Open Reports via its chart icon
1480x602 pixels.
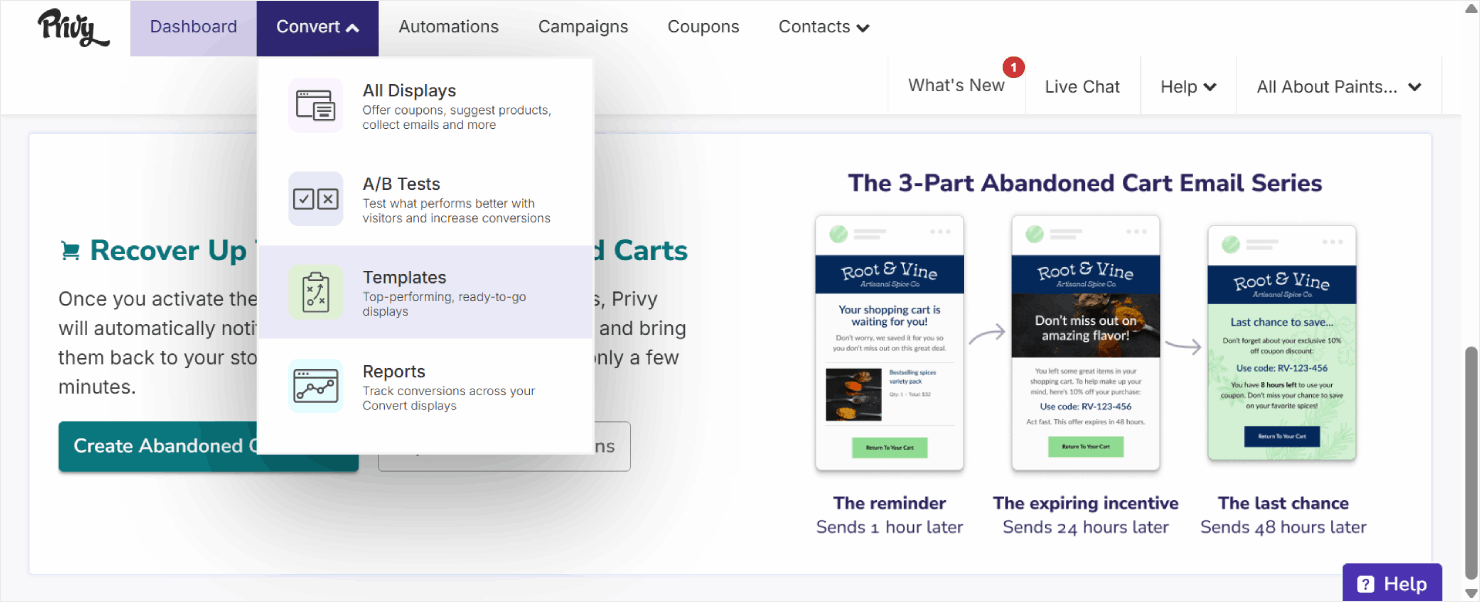pyautogui.click(x=316, y=386)
